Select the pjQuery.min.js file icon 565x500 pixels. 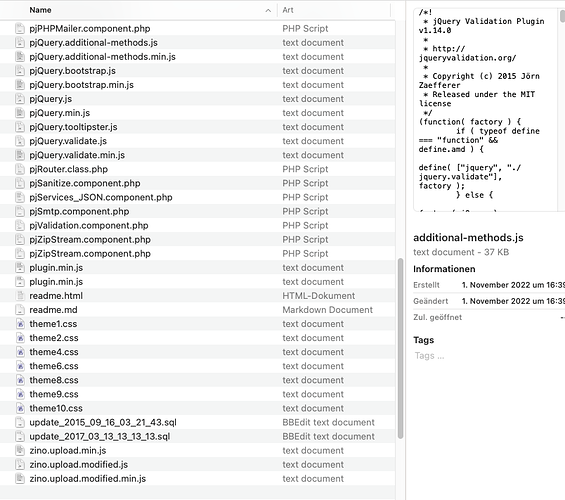point(20,113)
